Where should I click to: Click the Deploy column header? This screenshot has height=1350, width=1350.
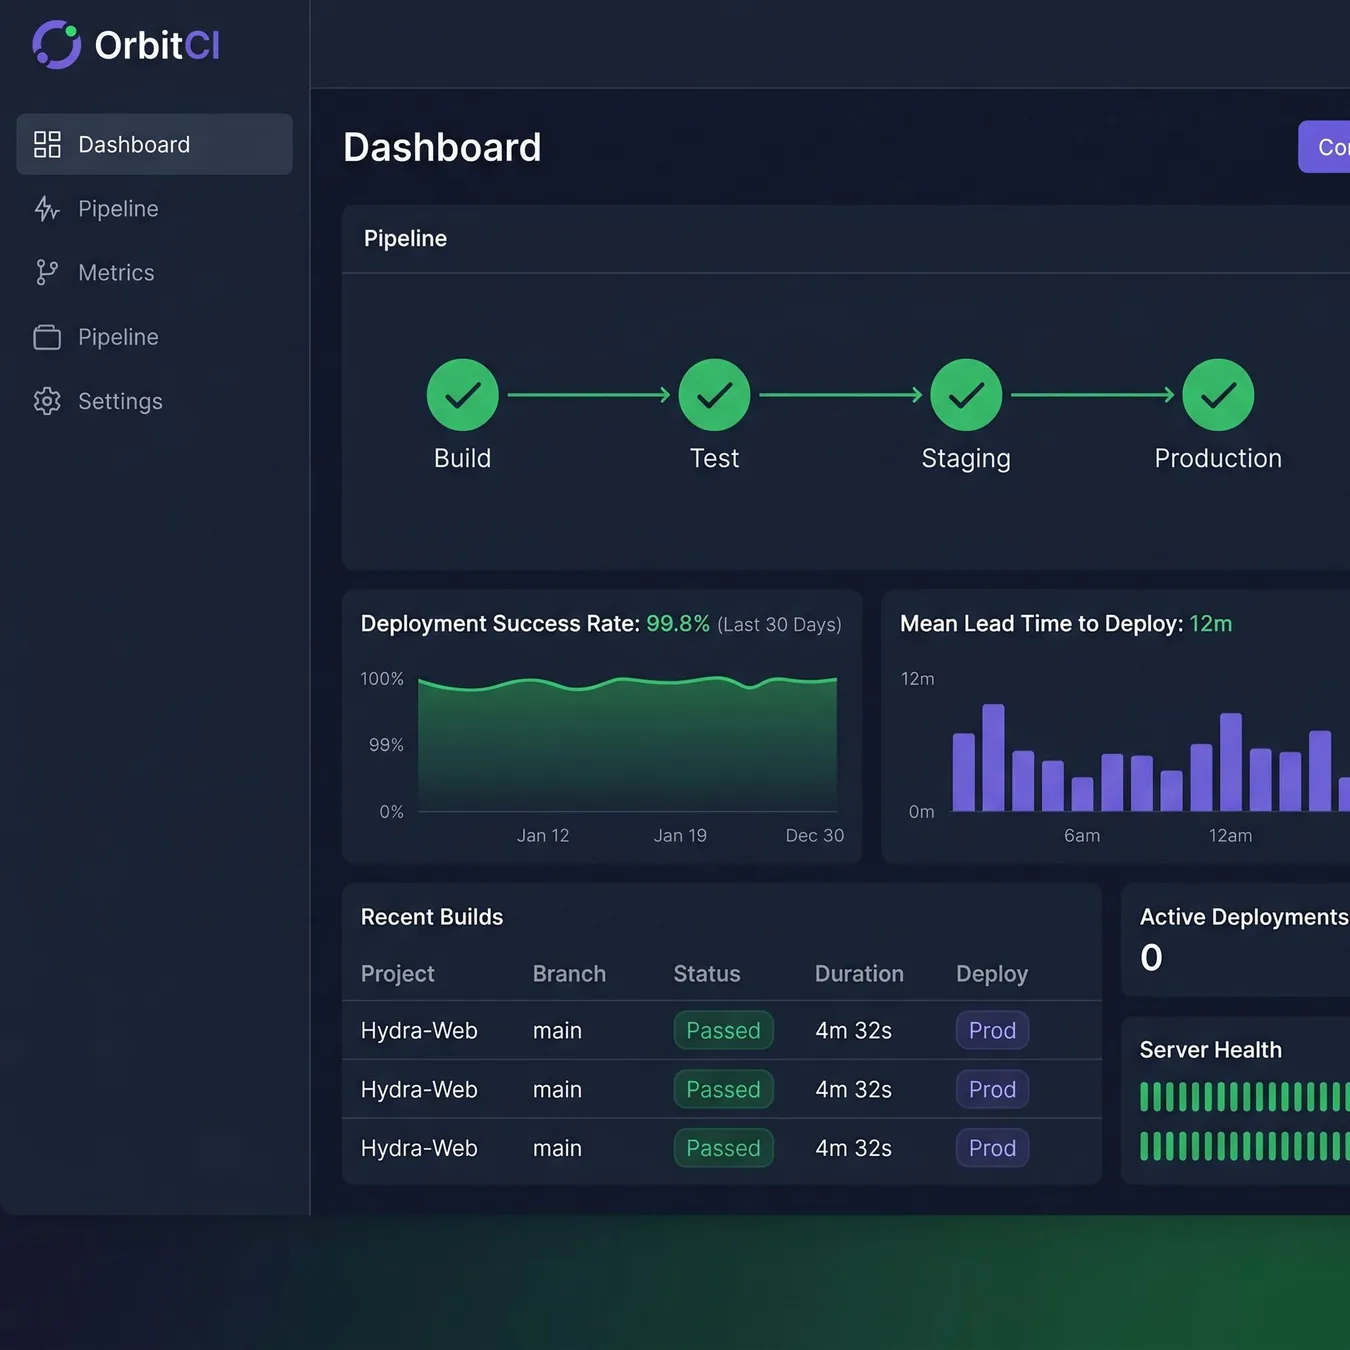(992, 974)
